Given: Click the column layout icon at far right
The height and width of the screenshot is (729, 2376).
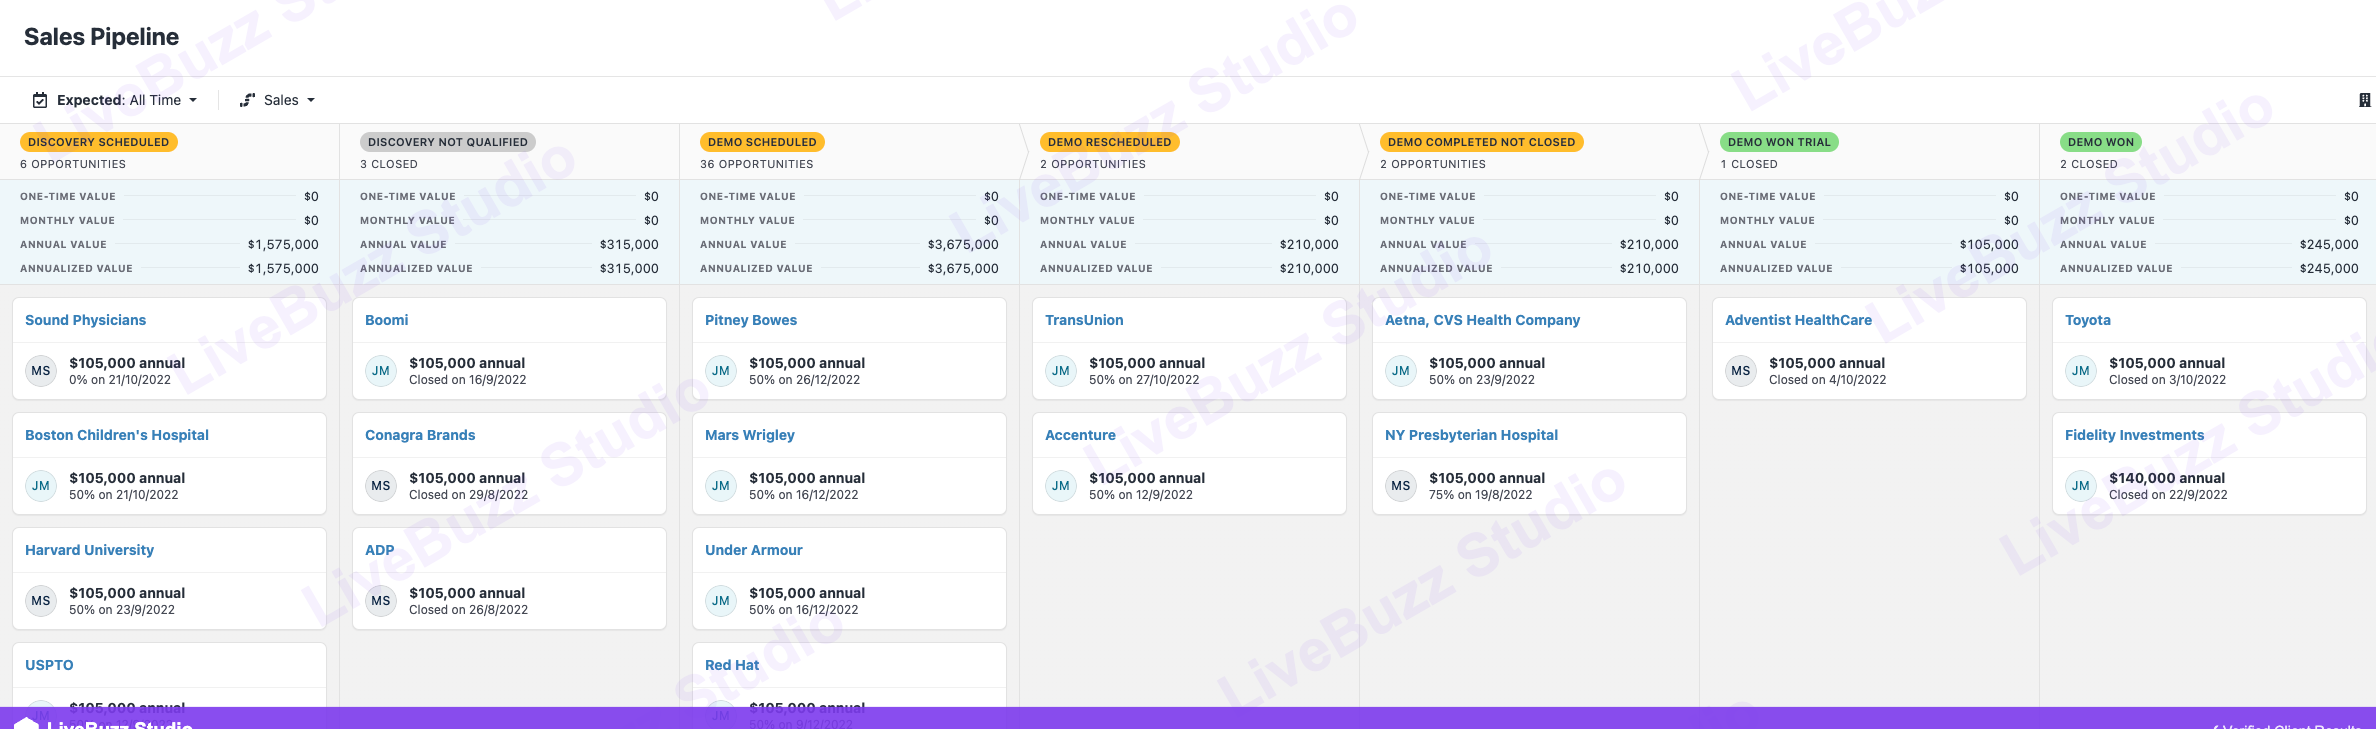Looking at the screenshot, I should point(2364,100).
